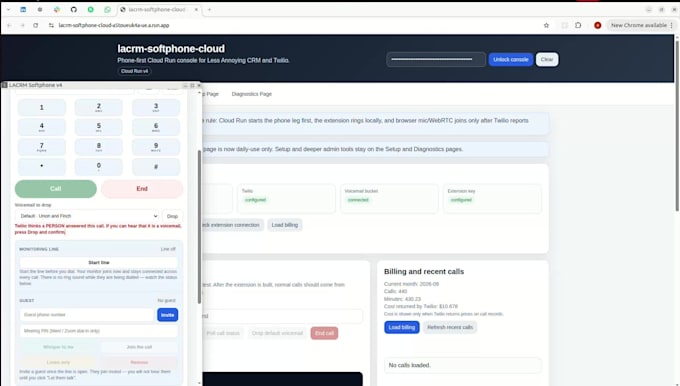This screenshot has width=680, height=386.
Task: Dial digit 6 on softphone keypad
Action: (x=156, y=127)
